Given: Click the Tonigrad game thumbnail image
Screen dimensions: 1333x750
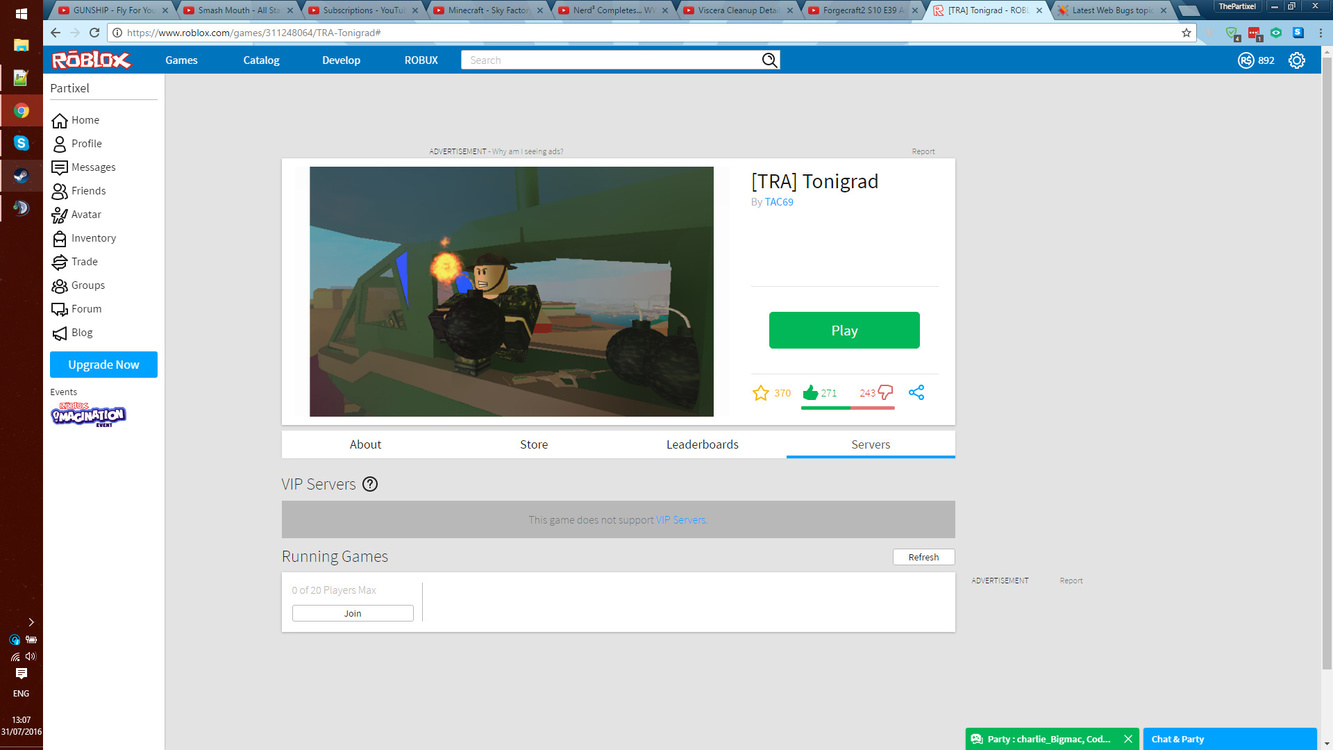Looking at the screenshot, I should tap(512, 292).
